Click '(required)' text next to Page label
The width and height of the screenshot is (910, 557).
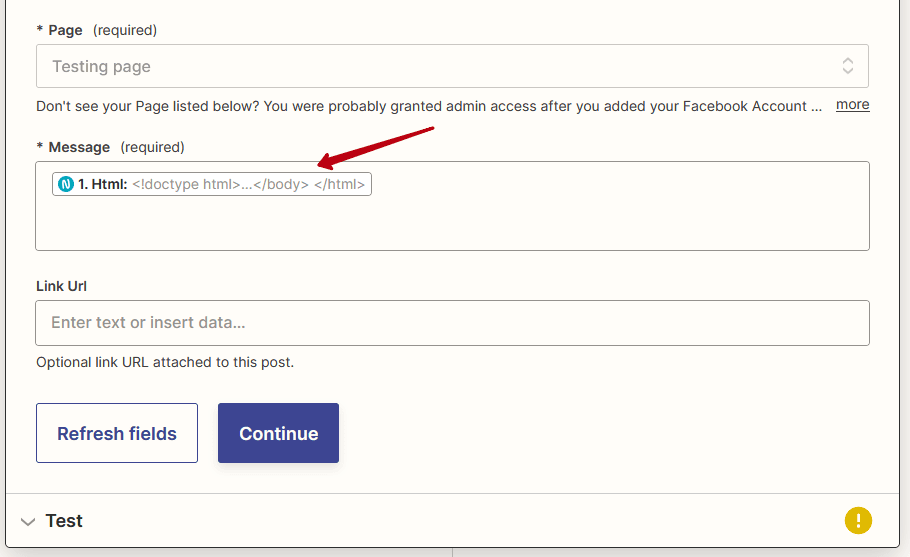point(125,30)
